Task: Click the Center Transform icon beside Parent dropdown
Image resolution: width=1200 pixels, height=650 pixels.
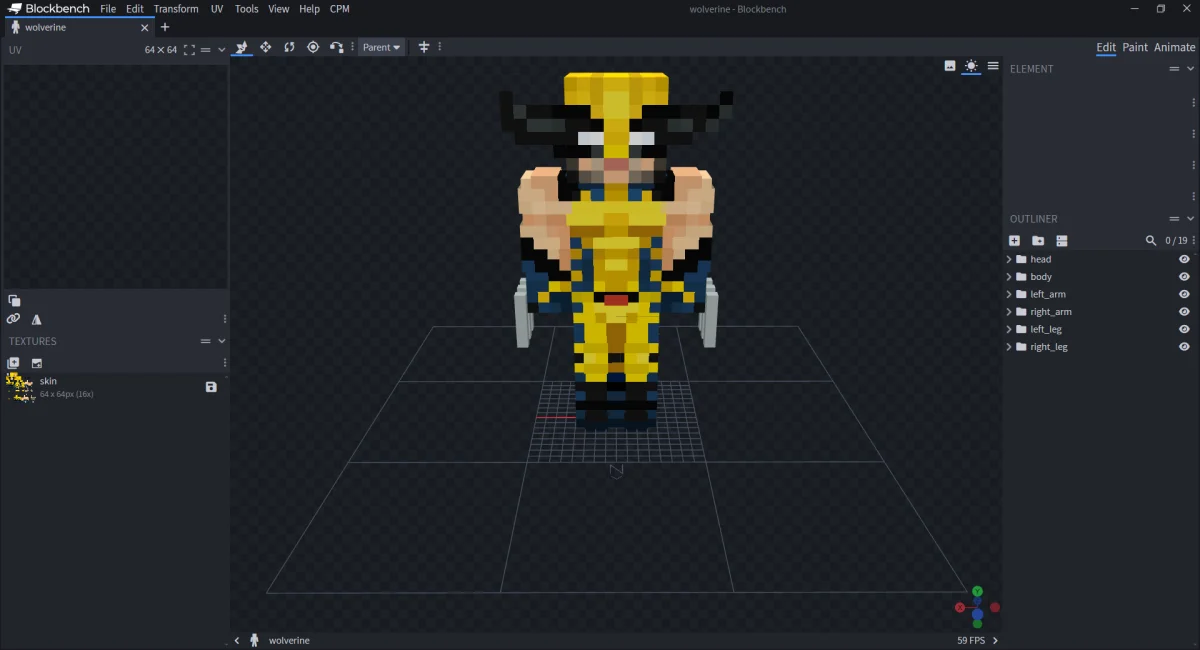Action: click(424, 47)
